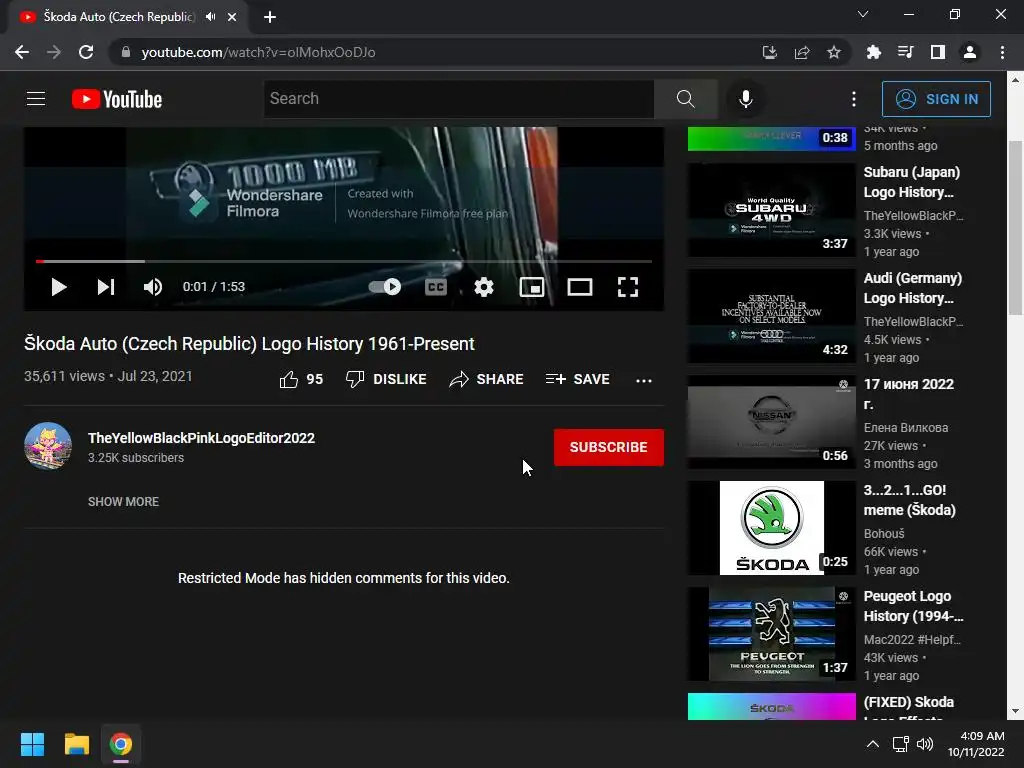Viewport: 1024px width, 768px height.
Task: Open more actions ellipsis below video
Action: pyautogui.click(x=644, y=380)
